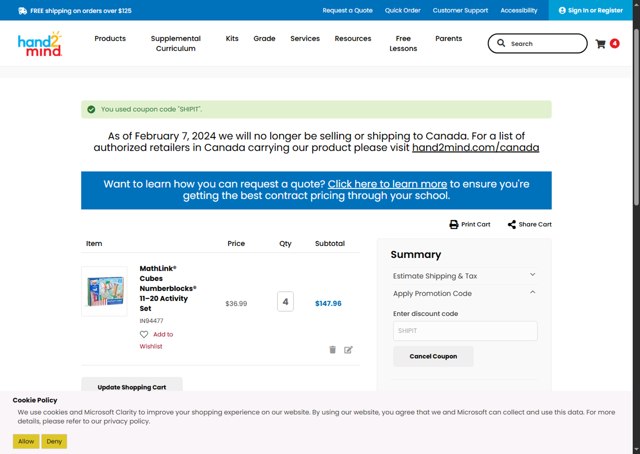Click the Share Cart share icon
The width and height of the screenshot is (640, 454).
(x=512, y=225)
